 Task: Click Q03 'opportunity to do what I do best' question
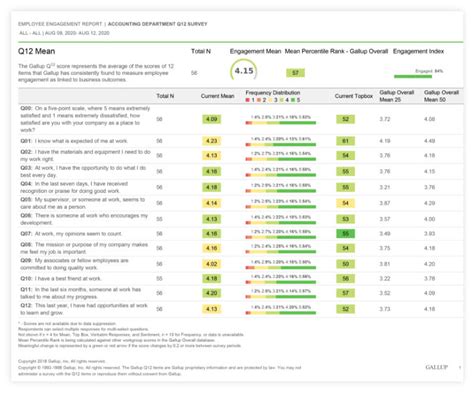pos(83,171)
